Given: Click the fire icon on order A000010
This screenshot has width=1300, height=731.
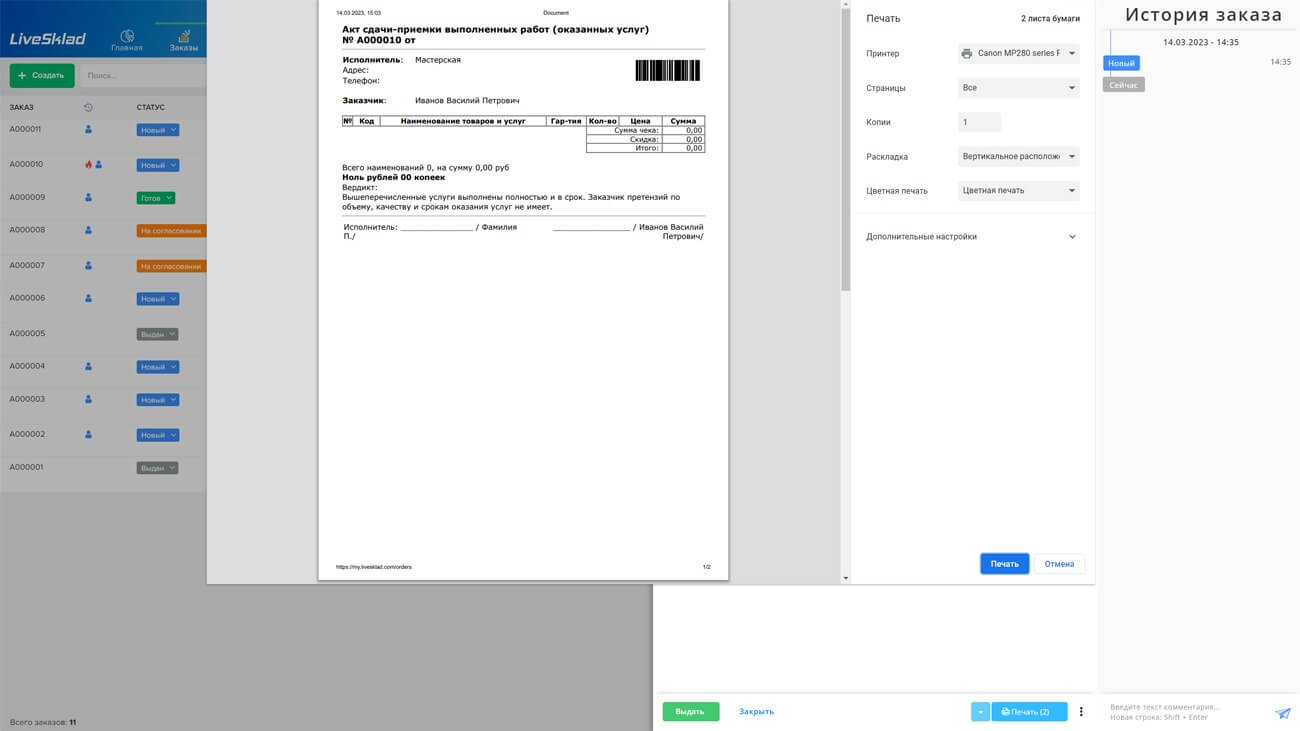Looking at the screenshot, I should click(88, 165).
